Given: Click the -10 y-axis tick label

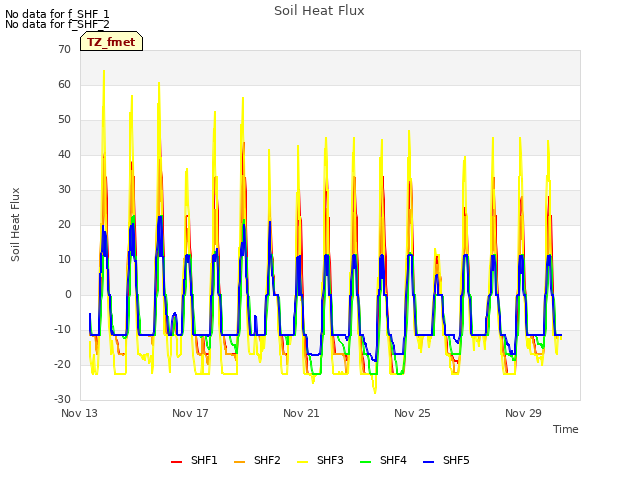Looking at the screenshot, I should click(x=62, y=329).
